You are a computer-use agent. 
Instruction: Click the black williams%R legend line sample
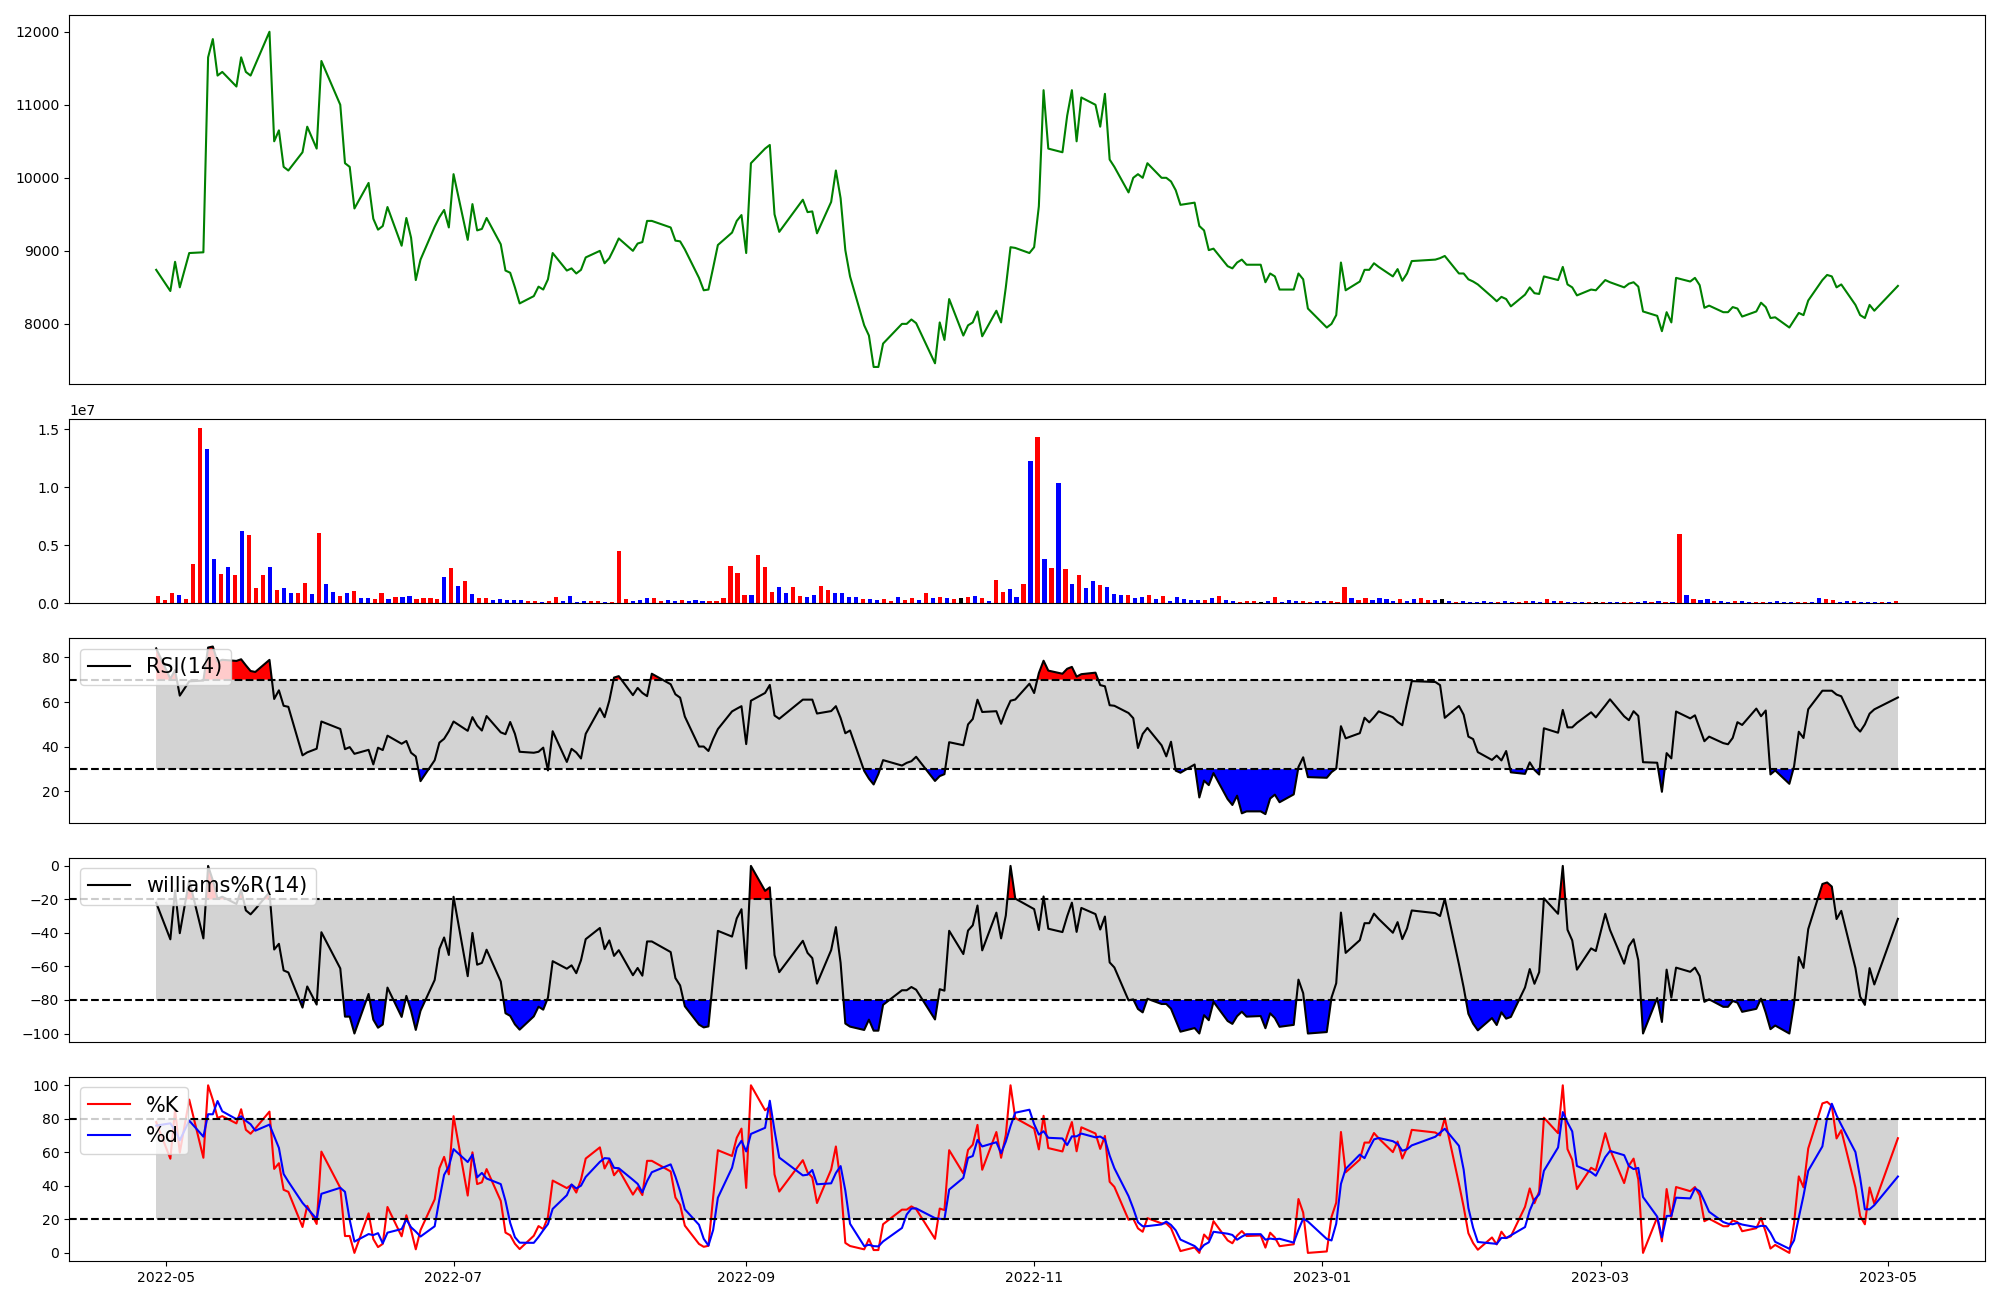point(109,885)
